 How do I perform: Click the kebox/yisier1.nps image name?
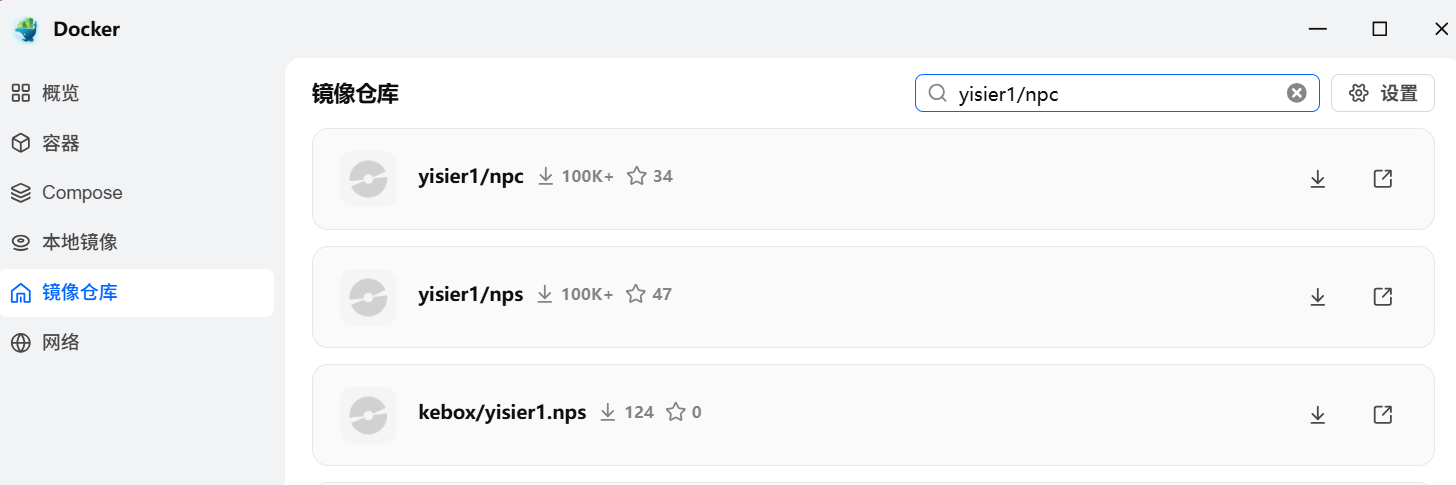[502, 412]
